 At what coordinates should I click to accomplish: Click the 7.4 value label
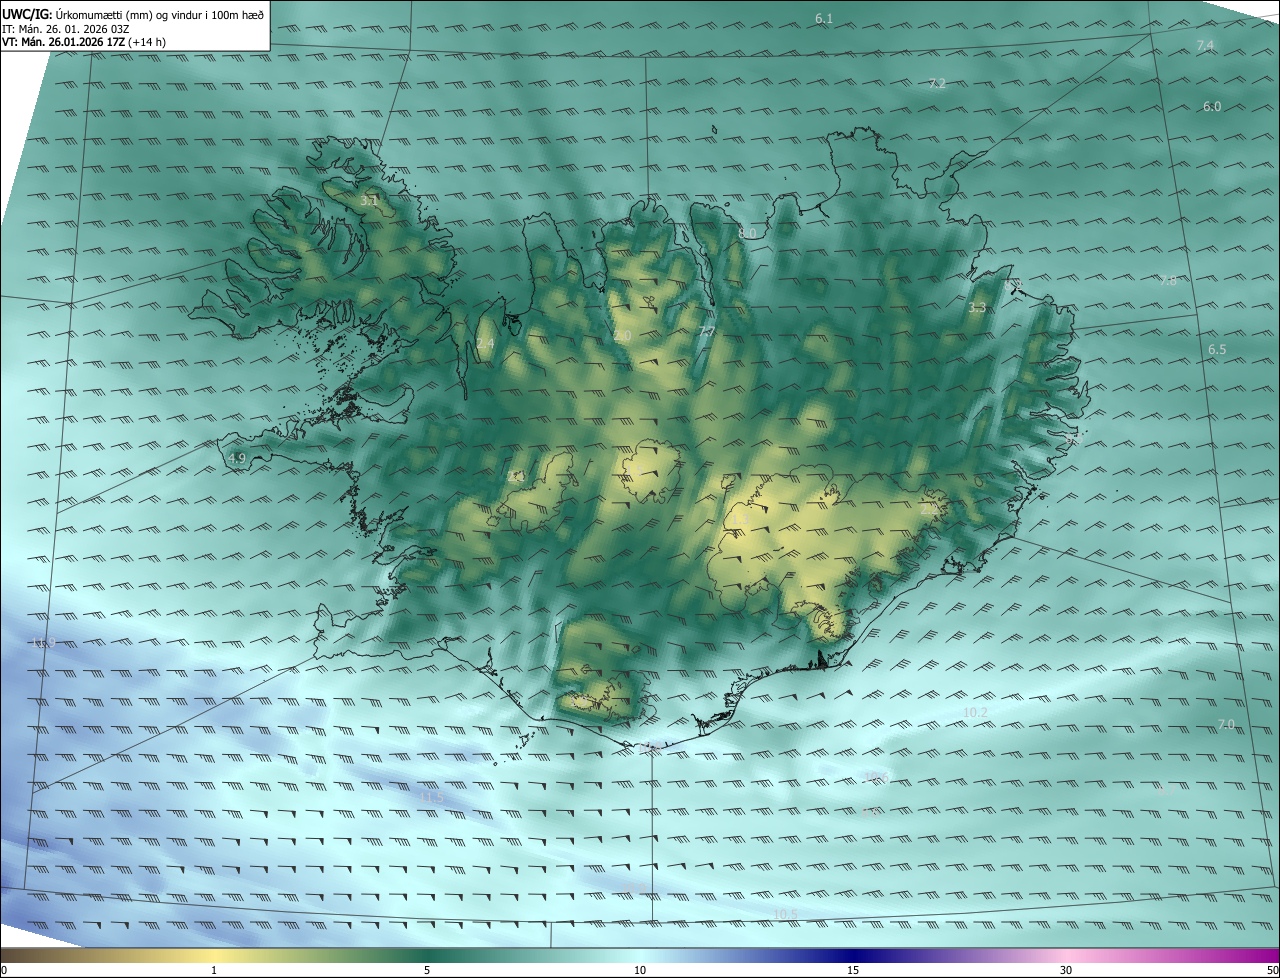[x=1205, y=46]
